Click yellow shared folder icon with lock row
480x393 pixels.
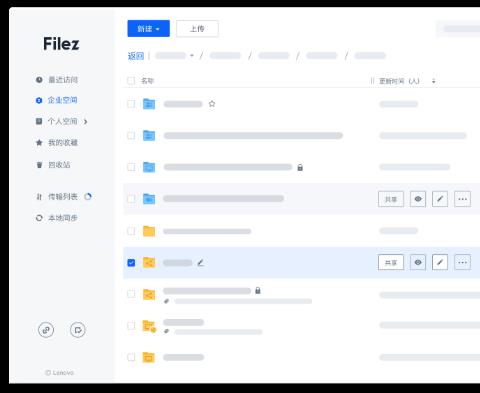149,294
